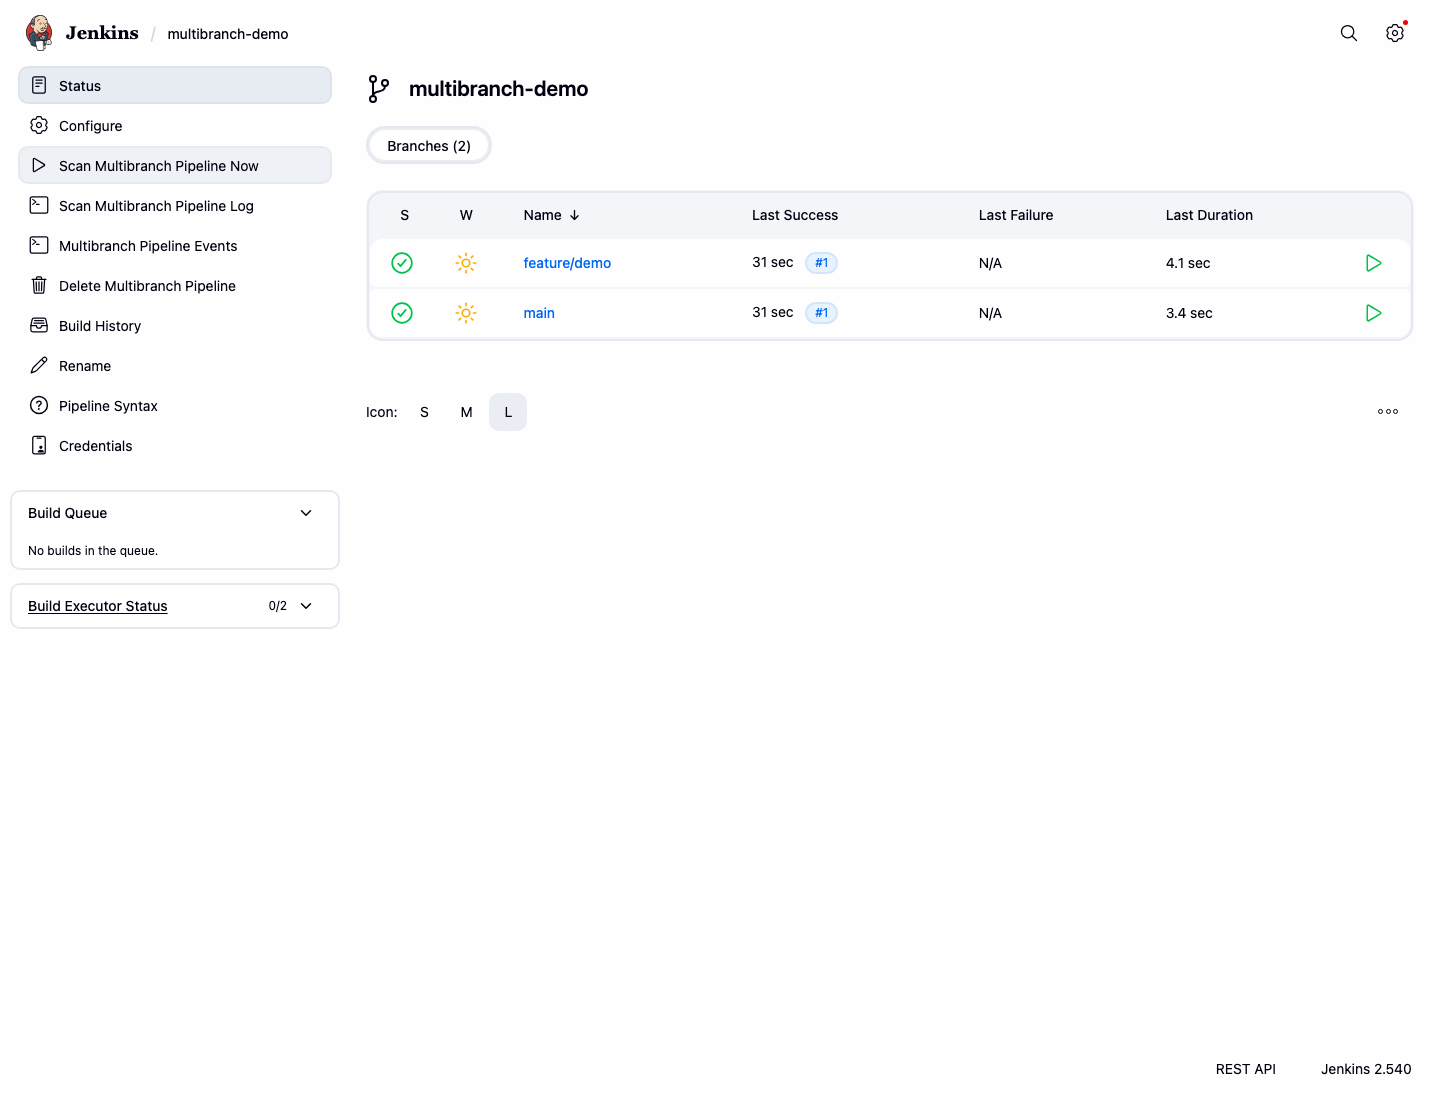
Task: Sort by the Name column arrow
Action: coord(575,215)
